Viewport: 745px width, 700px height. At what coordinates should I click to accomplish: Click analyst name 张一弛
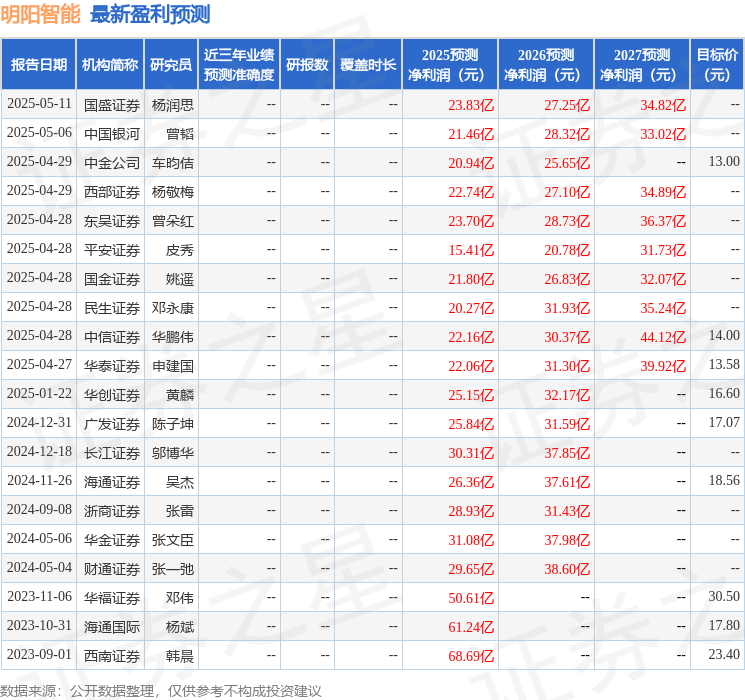pos(172,569)
